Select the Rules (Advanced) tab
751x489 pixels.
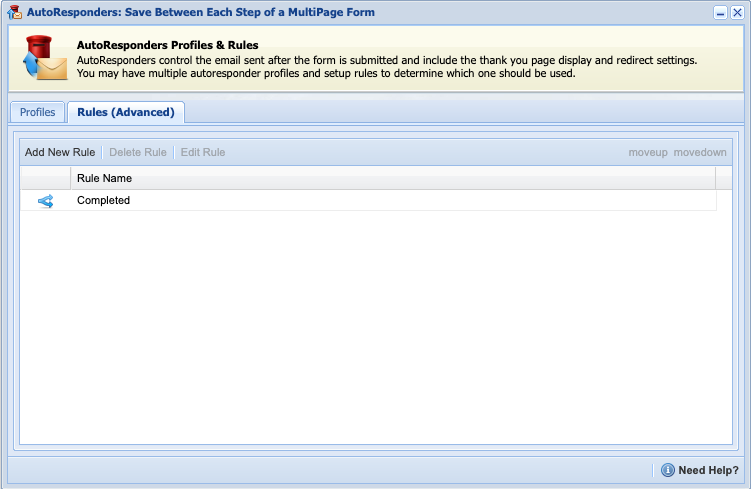126,112
